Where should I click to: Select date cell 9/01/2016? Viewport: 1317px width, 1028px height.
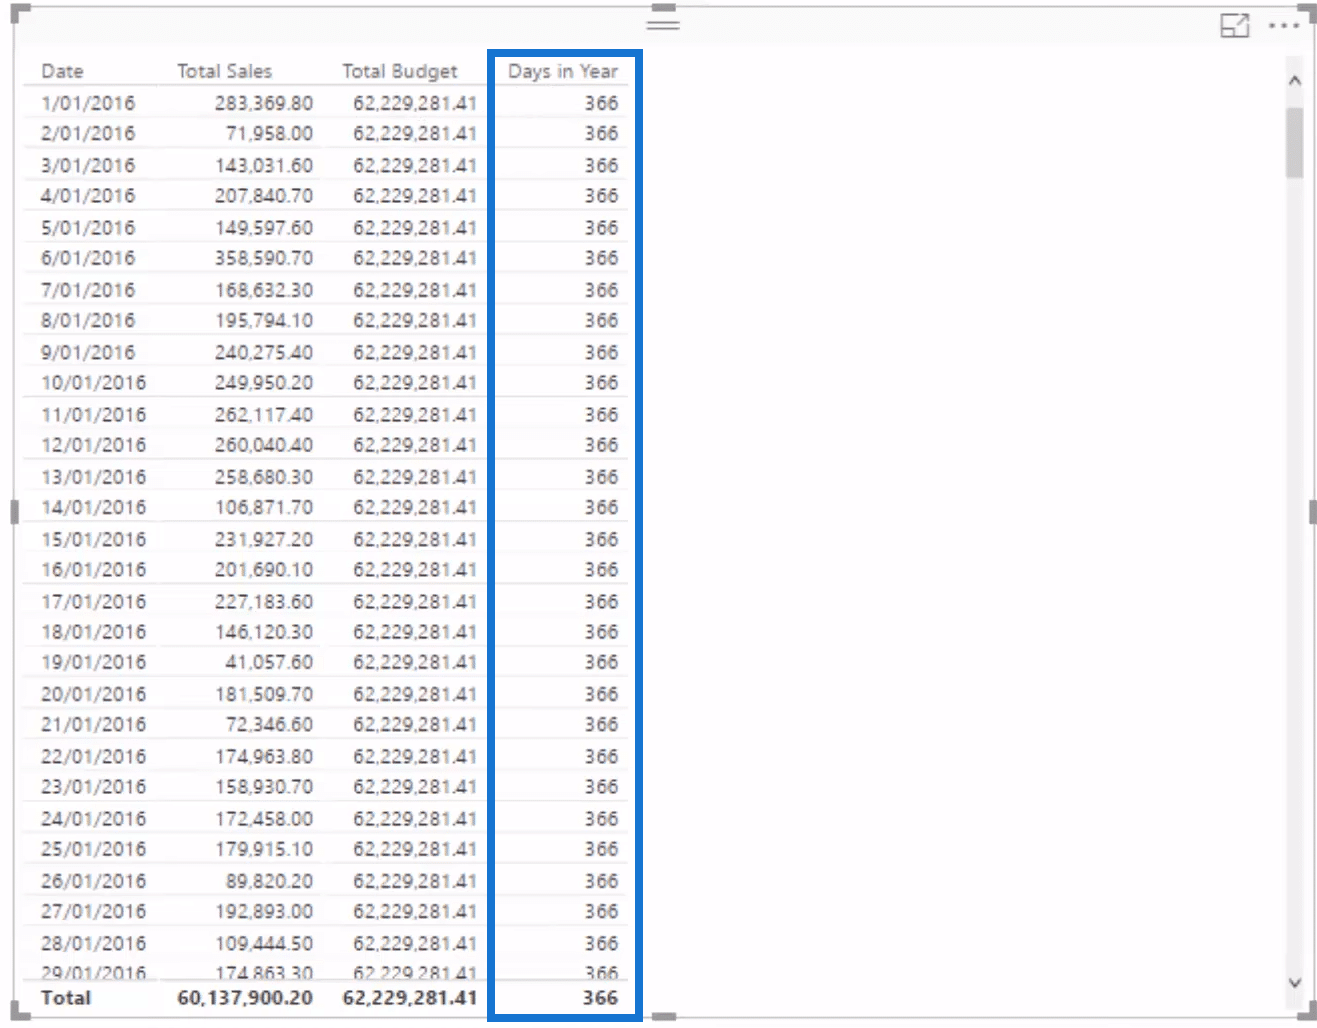88,352
